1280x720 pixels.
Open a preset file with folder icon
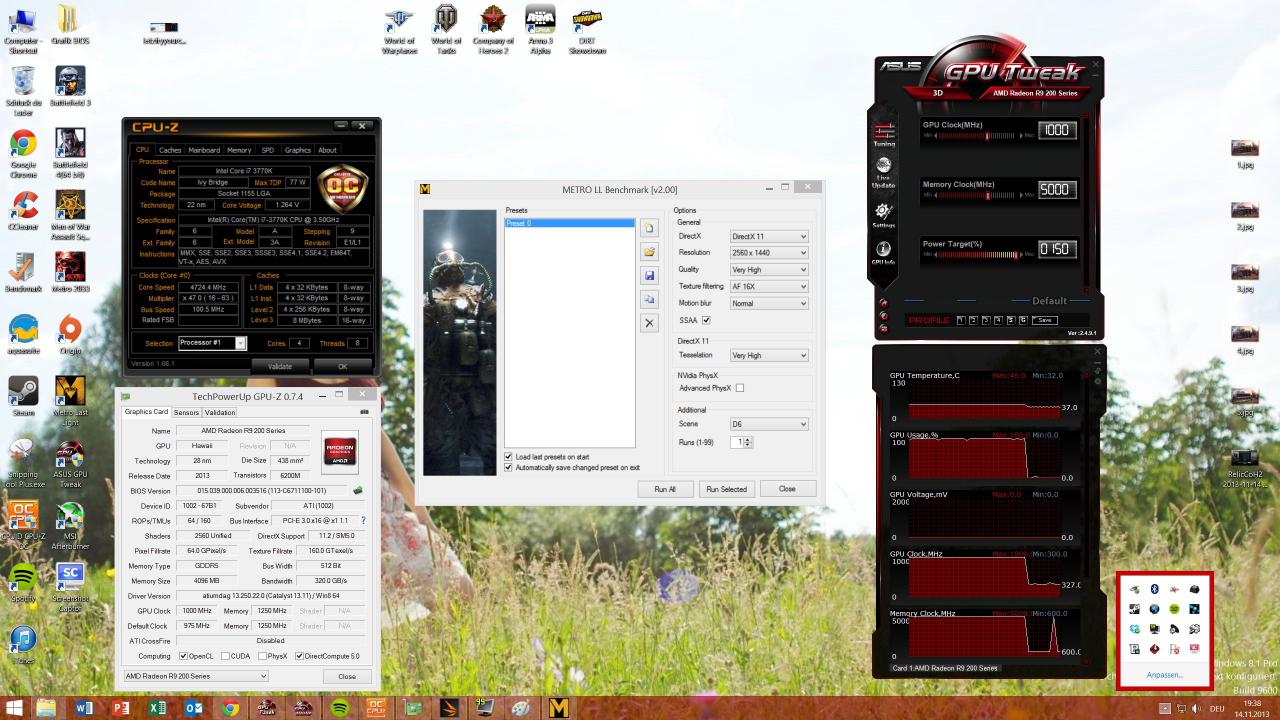point(649,252)
